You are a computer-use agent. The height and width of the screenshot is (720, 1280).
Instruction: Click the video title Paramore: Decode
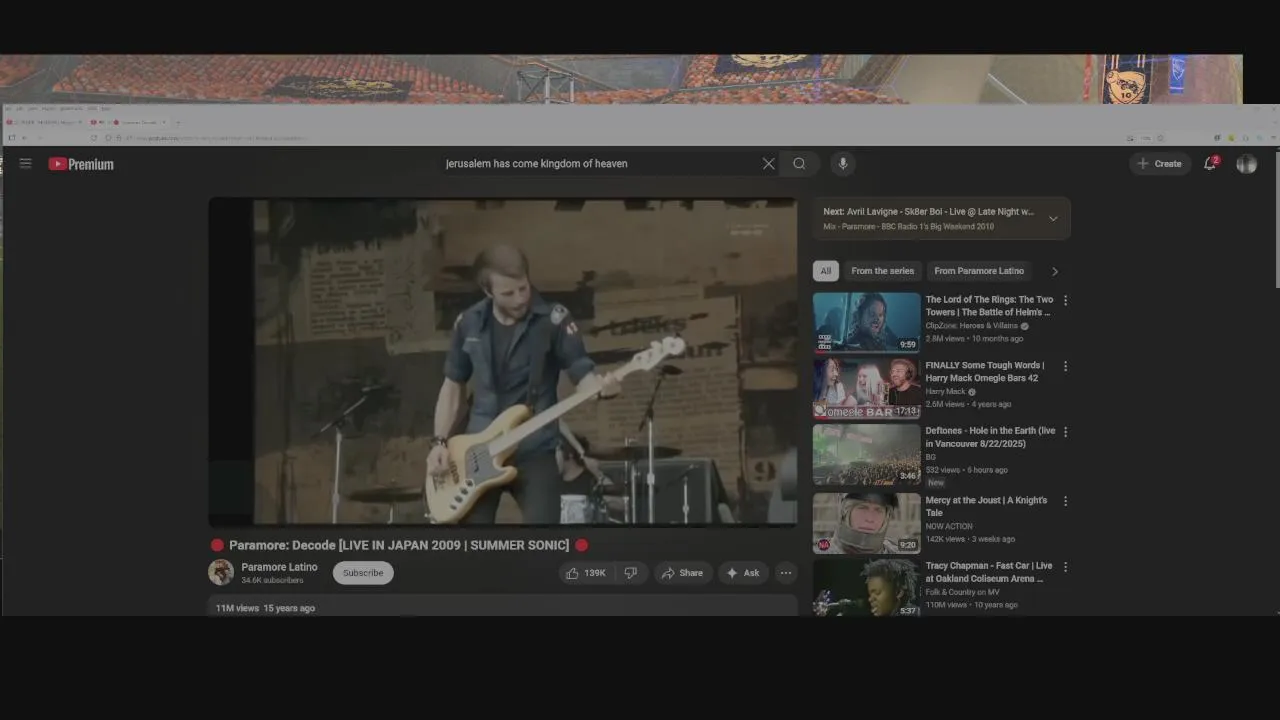[x=399, y=545]
